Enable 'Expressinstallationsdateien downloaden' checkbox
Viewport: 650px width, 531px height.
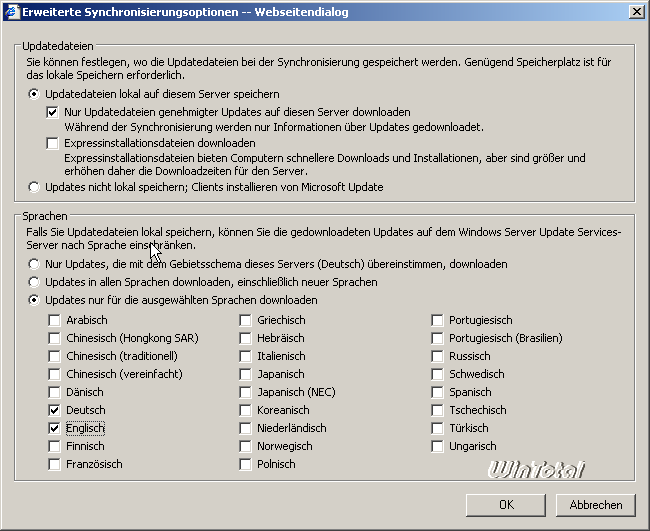pyautogui.click(x=52, y=143)
